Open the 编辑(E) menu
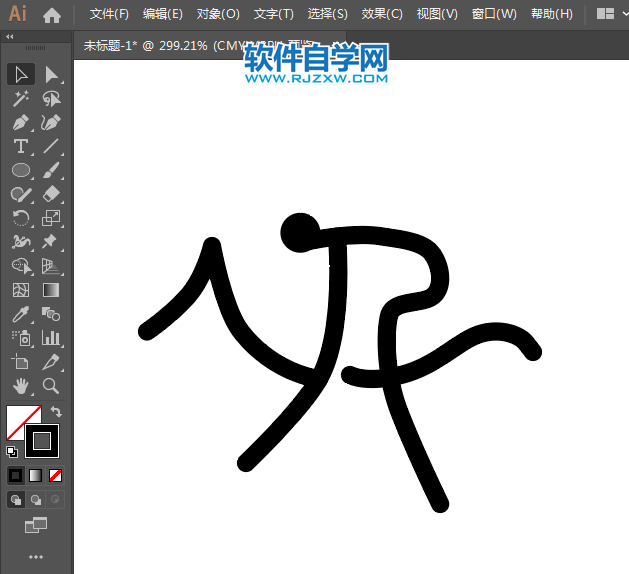 162,14
